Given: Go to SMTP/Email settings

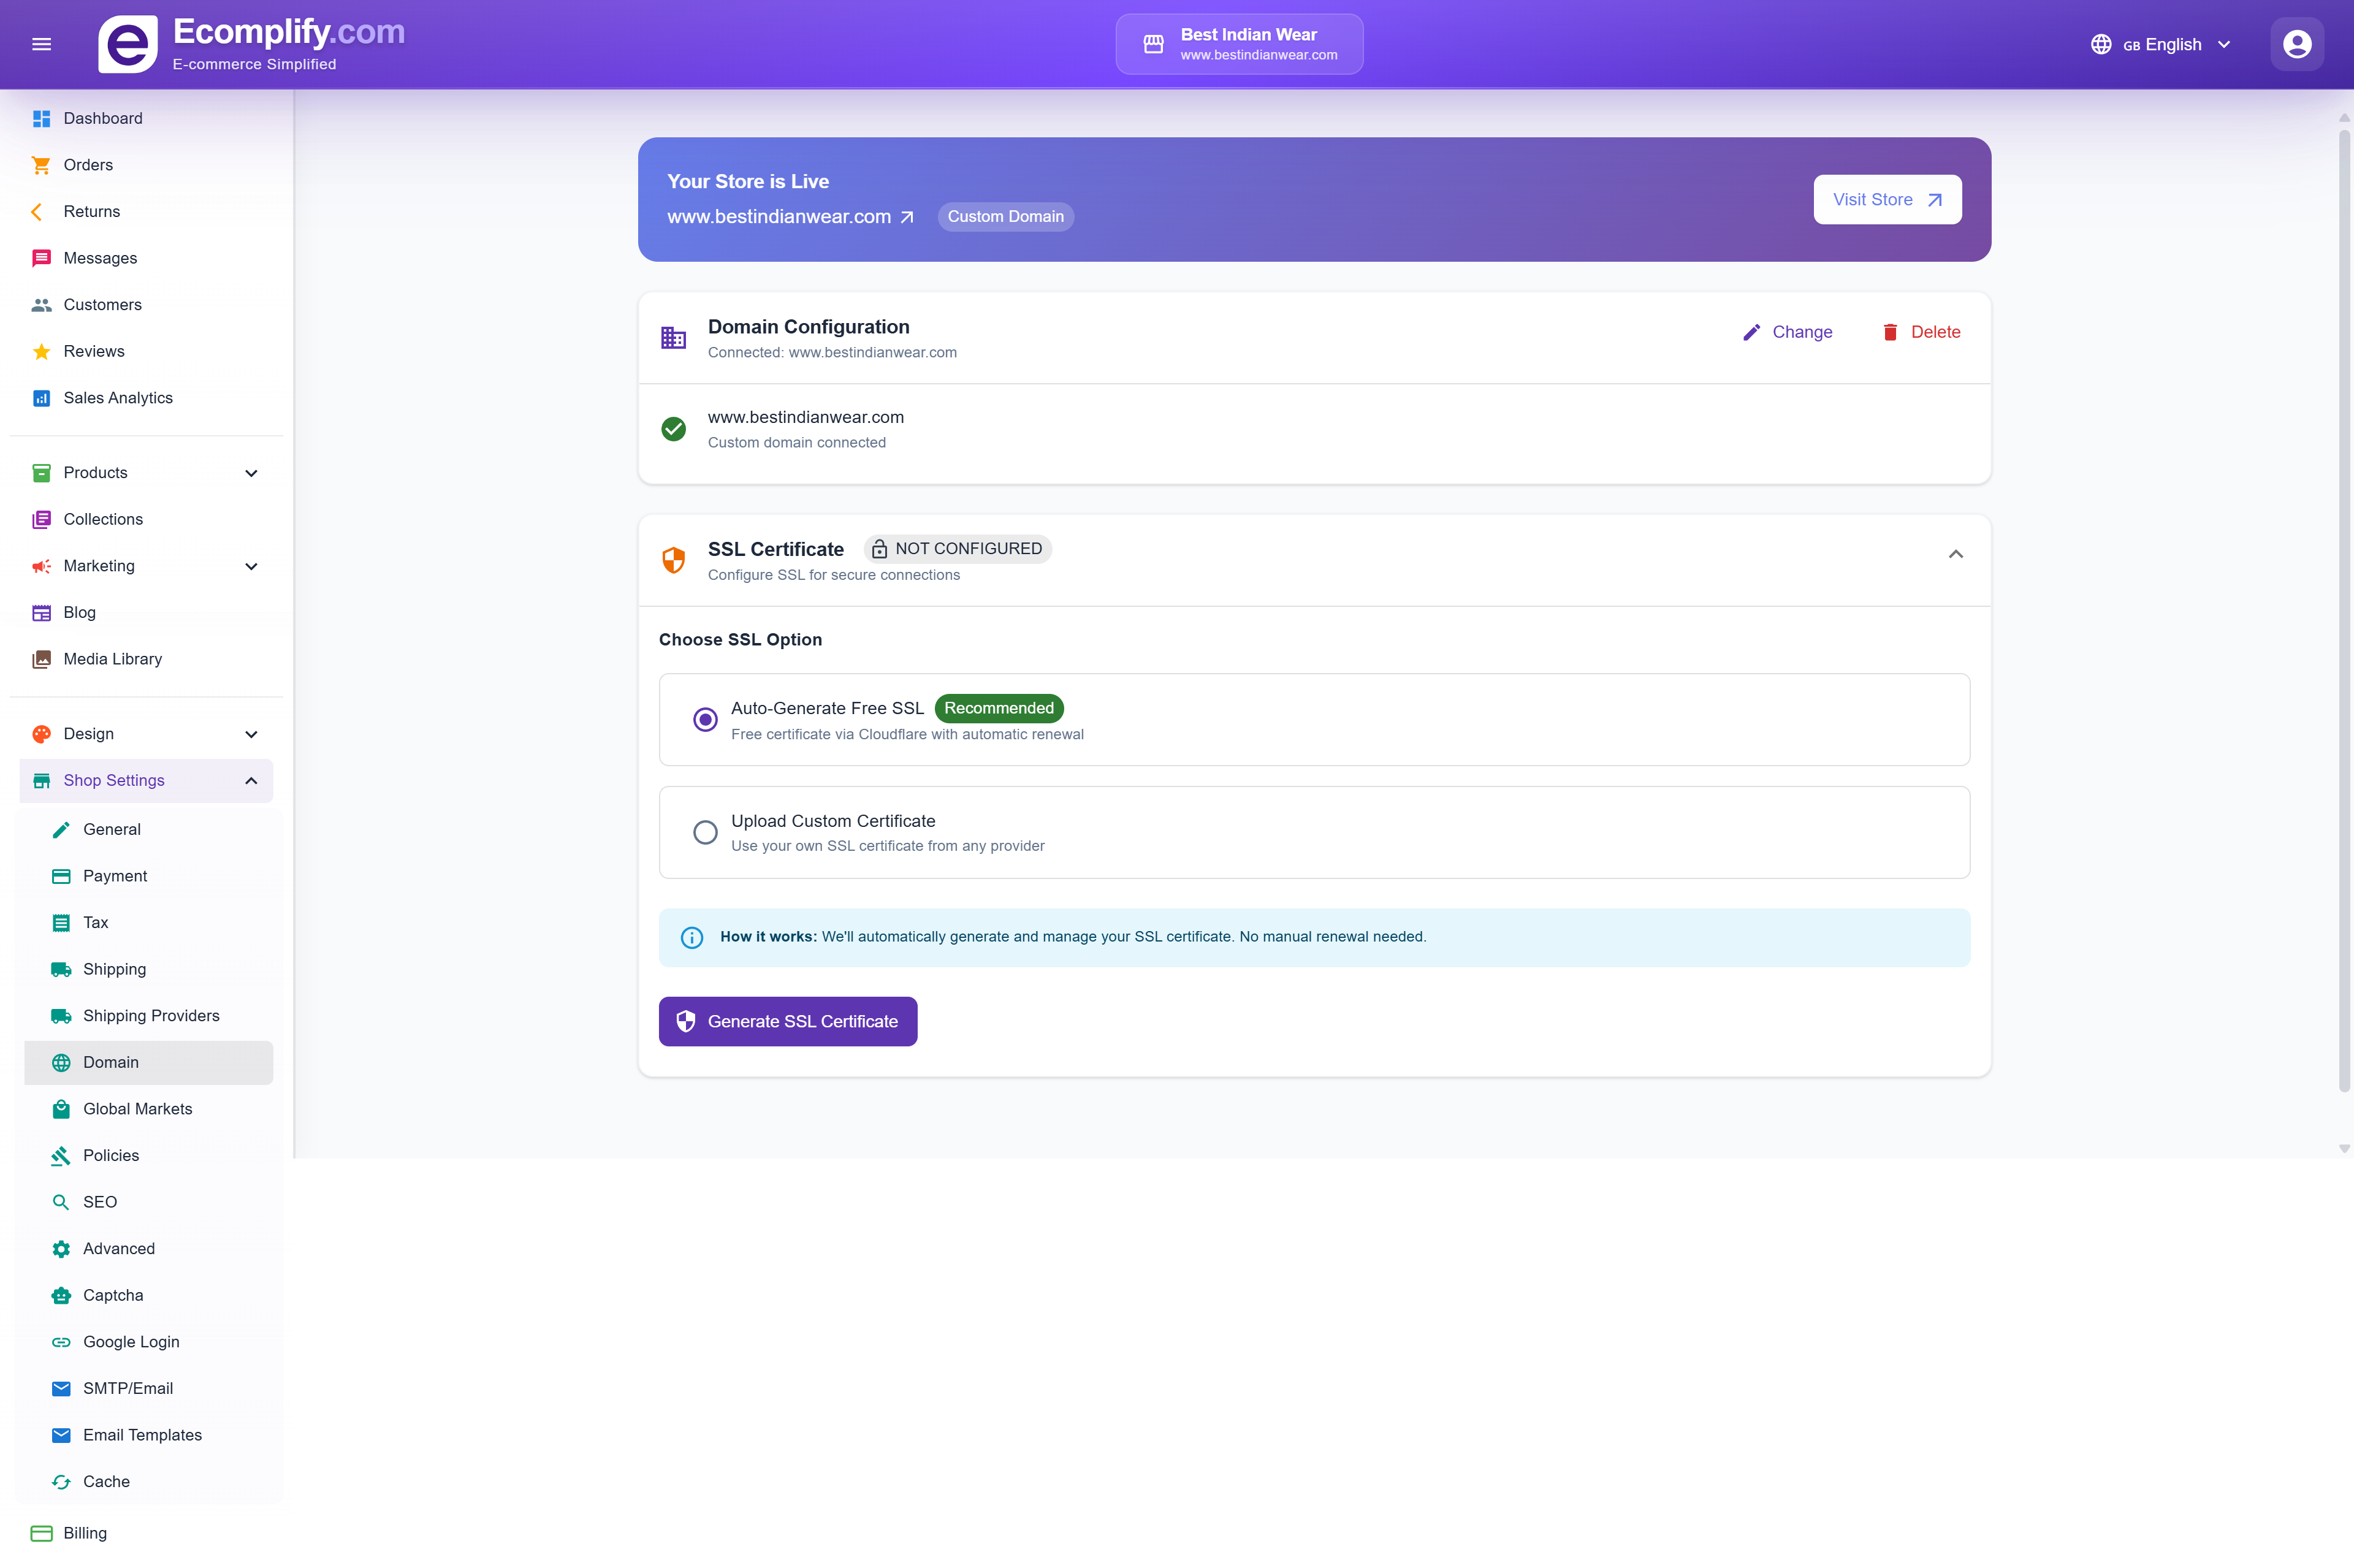Looking at the screenshot, I should click(x=128, y=1388).
